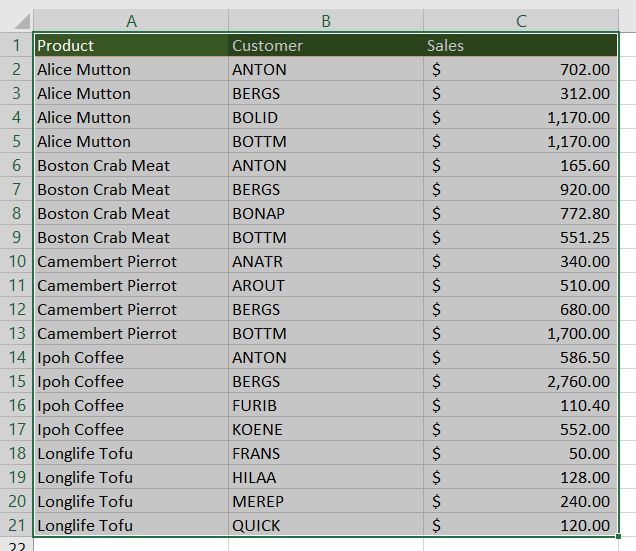Click the BONAP customer cell

[x=326, y=213]
